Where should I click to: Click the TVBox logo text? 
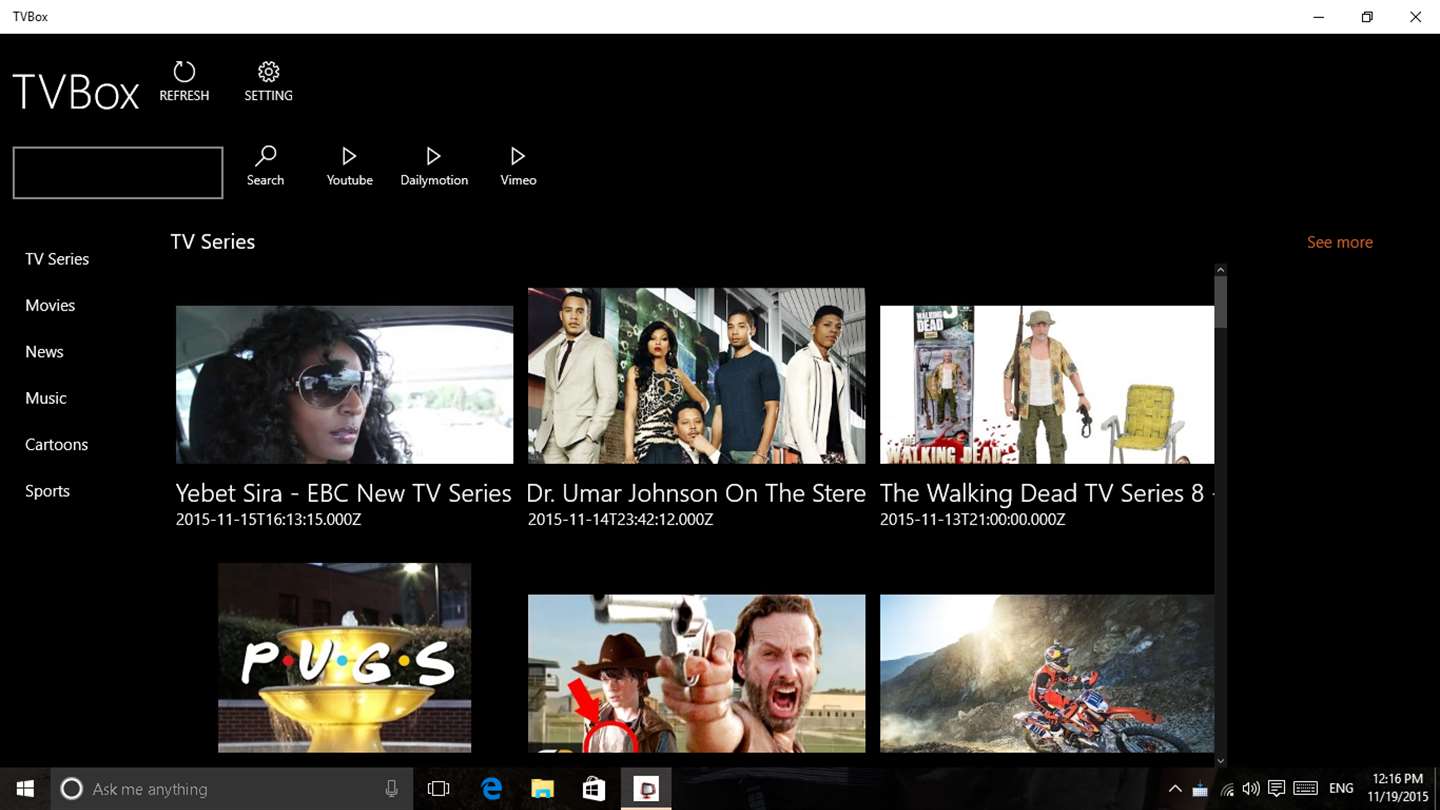[x=76, y=92]
